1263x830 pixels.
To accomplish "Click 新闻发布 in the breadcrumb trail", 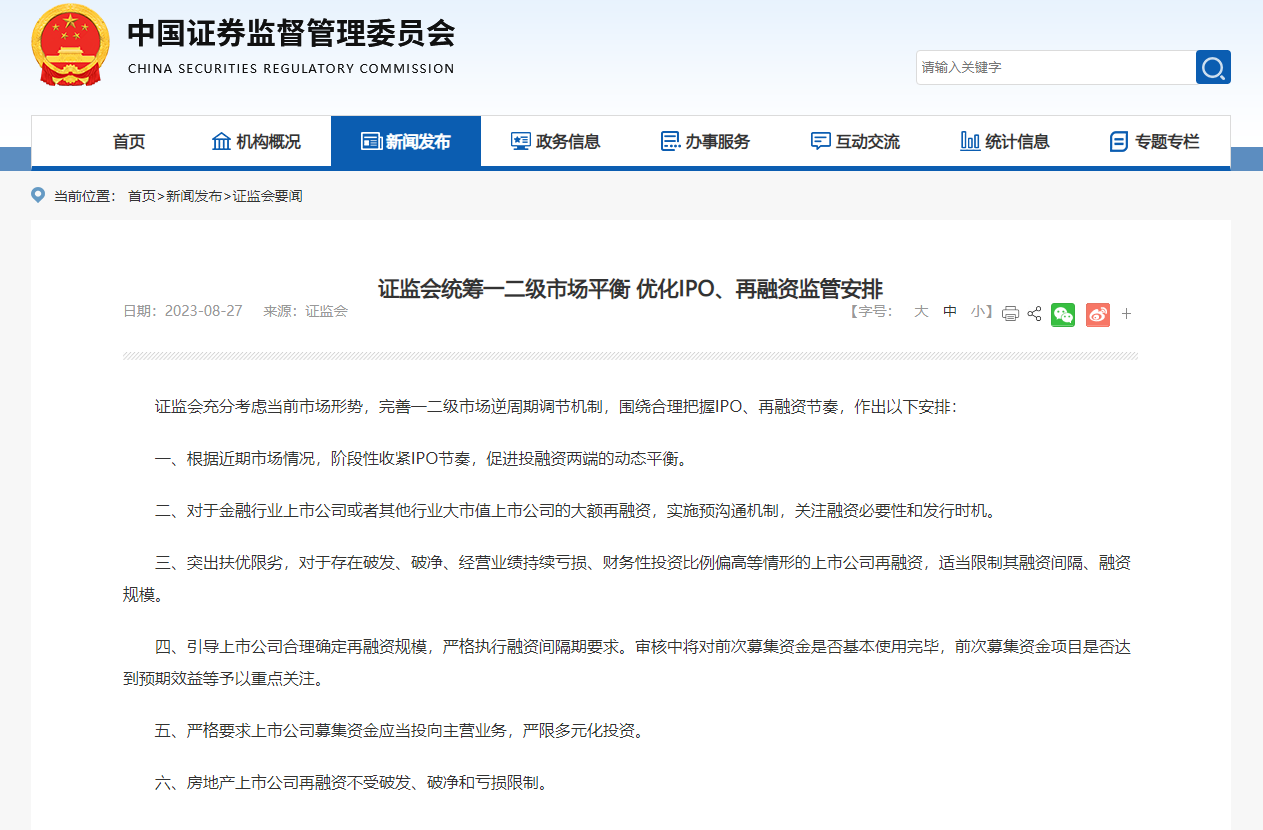I will (194, 196).
